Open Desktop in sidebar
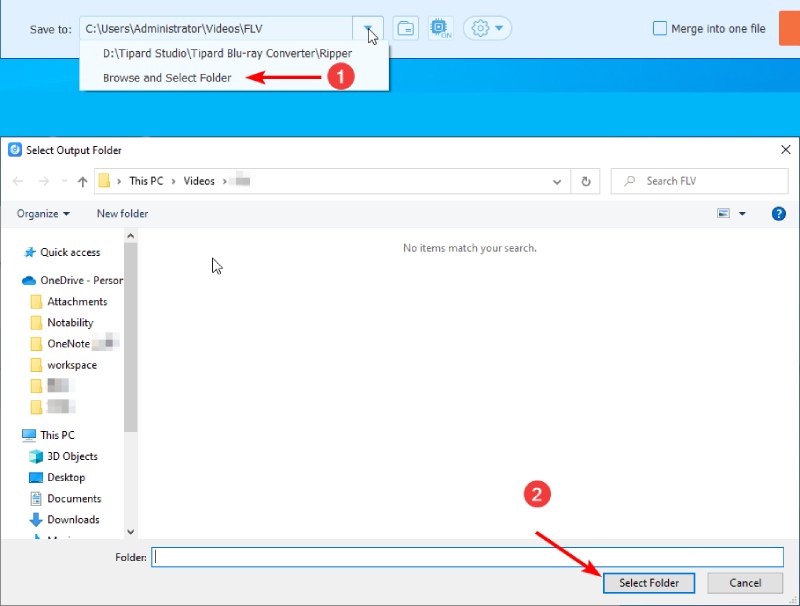The width and height of the screenshot is (800, 606). (x=66, y=477)
